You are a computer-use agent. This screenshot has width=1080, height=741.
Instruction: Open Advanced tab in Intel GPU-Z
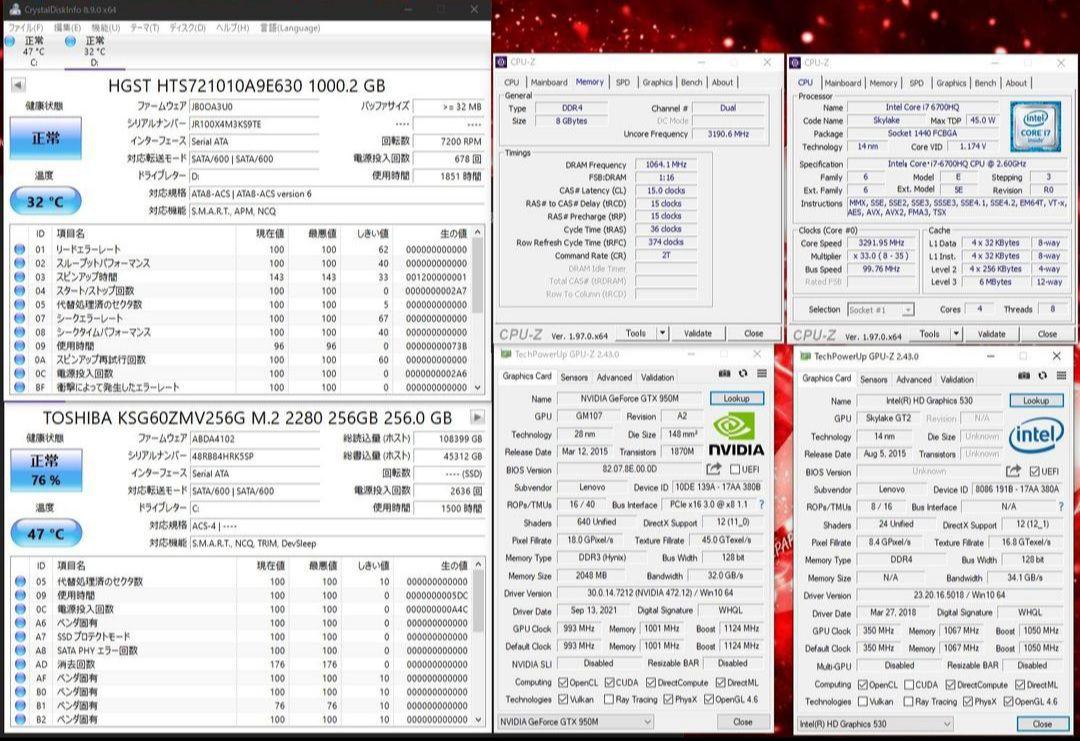913,379
